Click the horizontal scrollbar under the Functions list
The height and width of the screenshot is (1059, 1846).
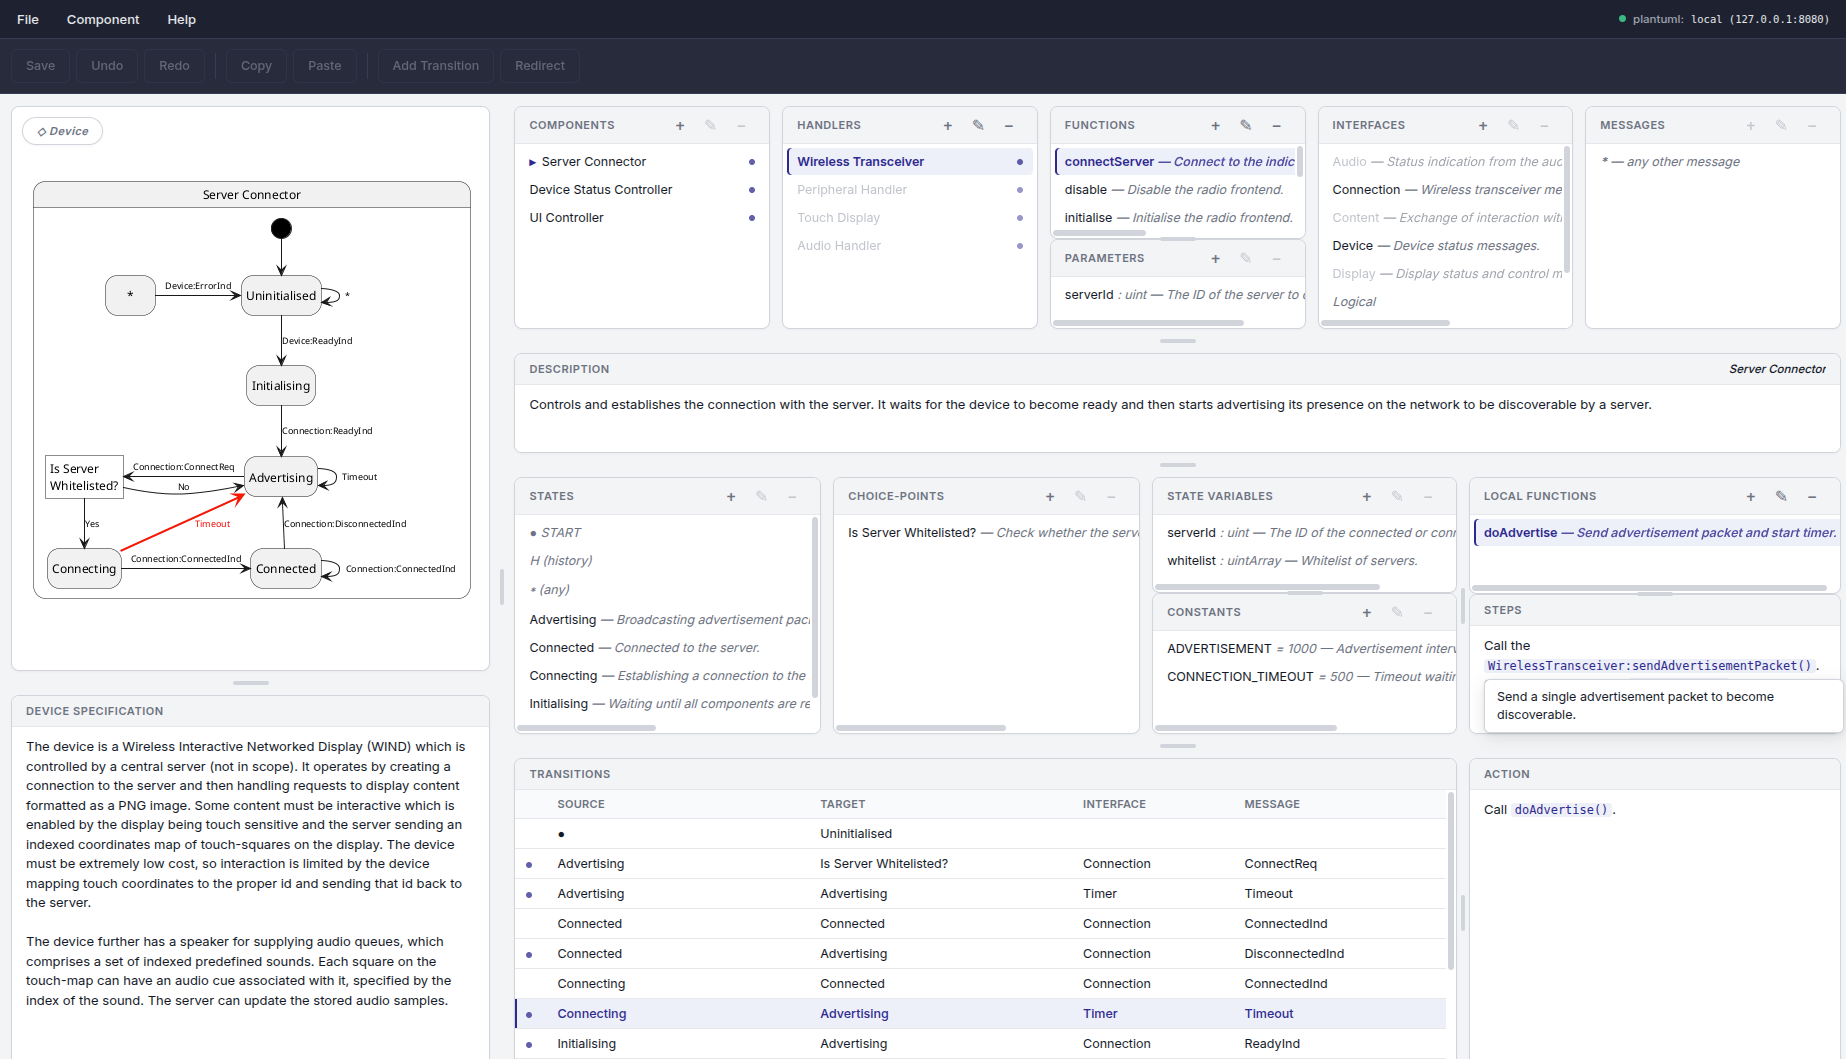1100,233
